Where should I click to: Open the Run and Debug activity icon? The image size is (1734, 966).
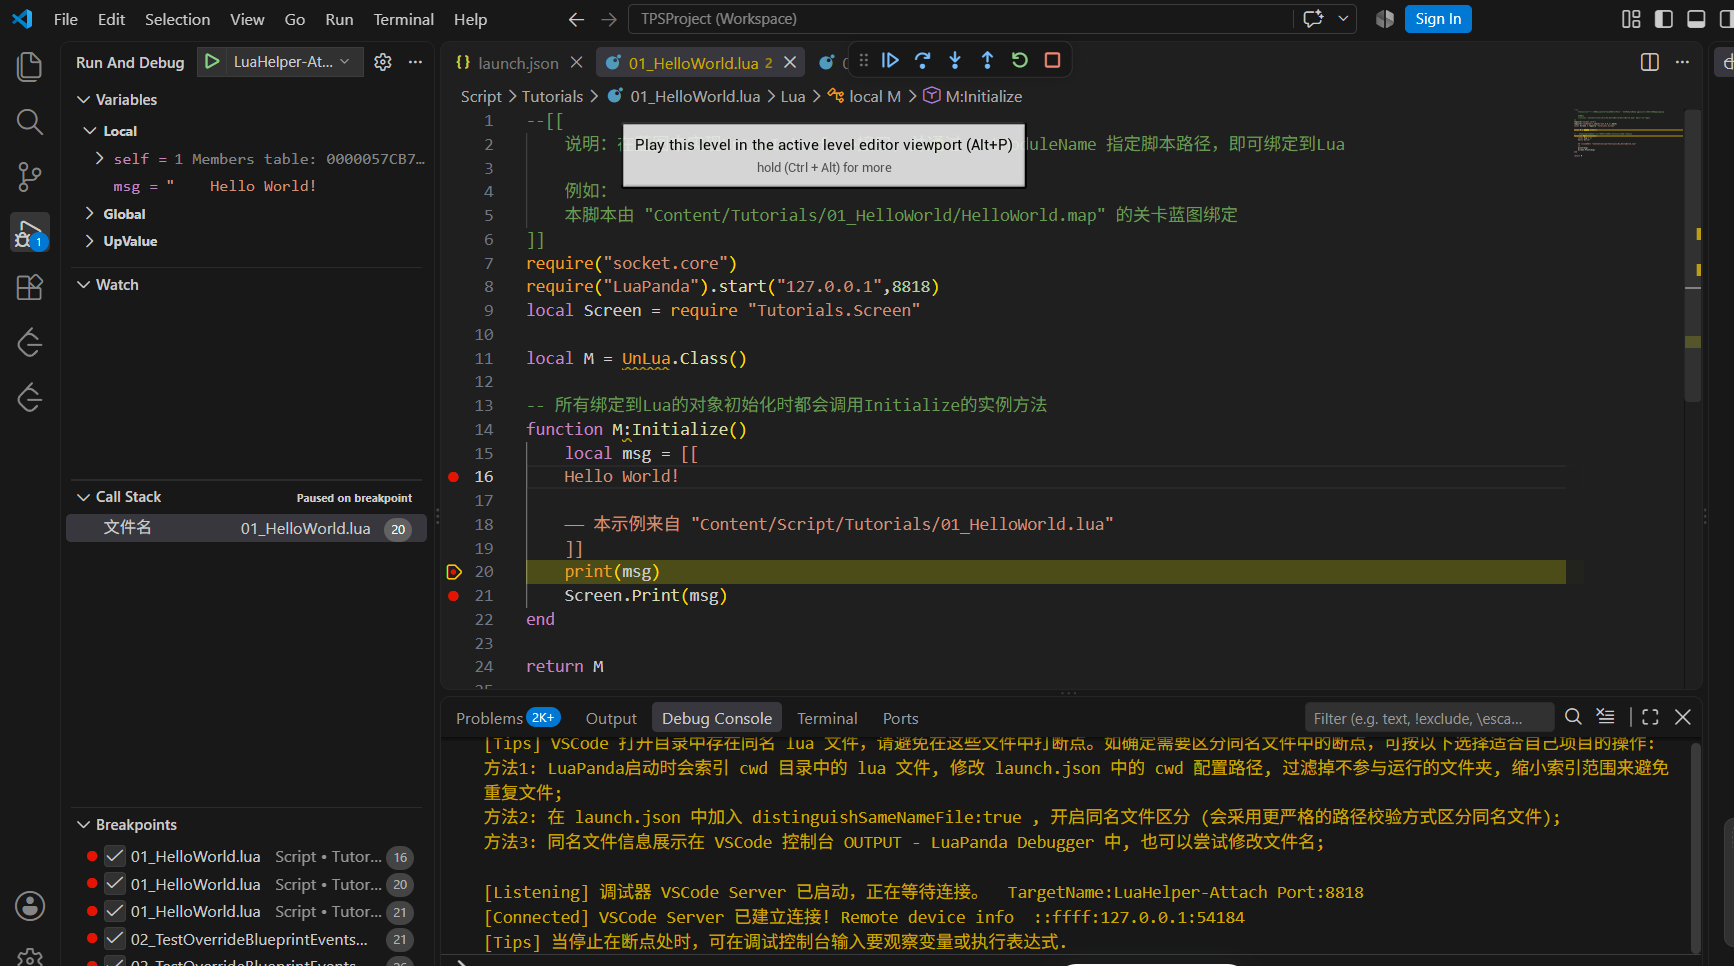[x=30, y=232]
